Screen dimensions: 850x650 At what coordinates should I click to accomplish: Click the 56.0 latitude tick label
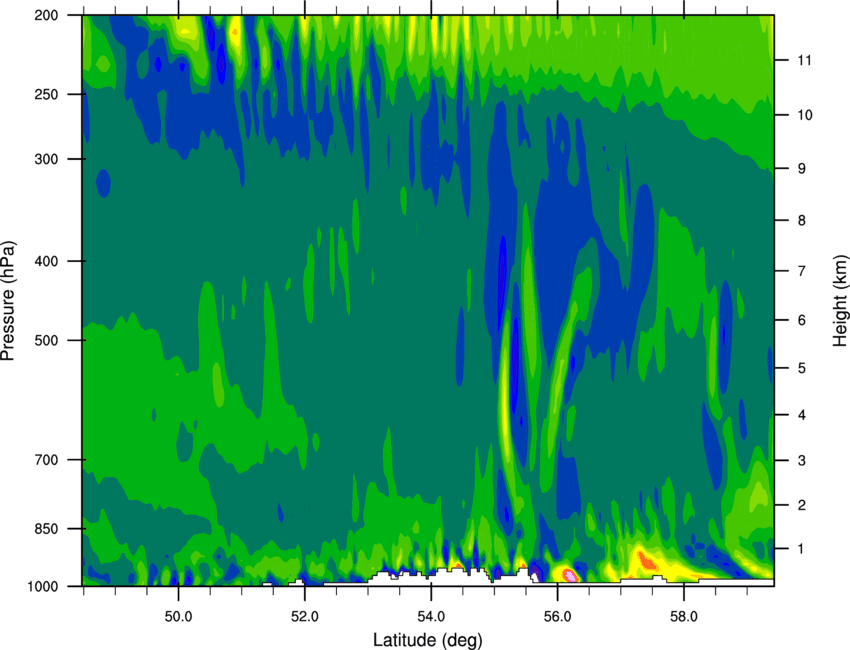pos(557,617)
